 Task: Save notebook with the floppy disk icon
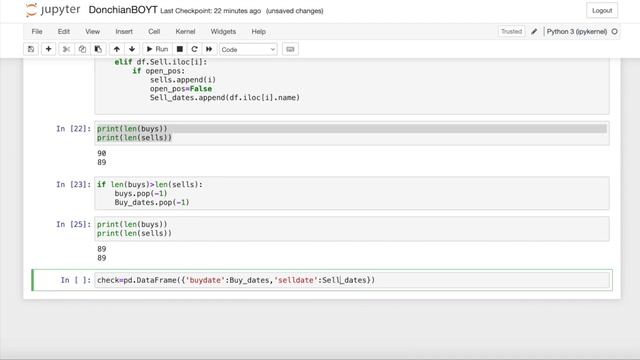pyautogui.click(x=31, y=49)
